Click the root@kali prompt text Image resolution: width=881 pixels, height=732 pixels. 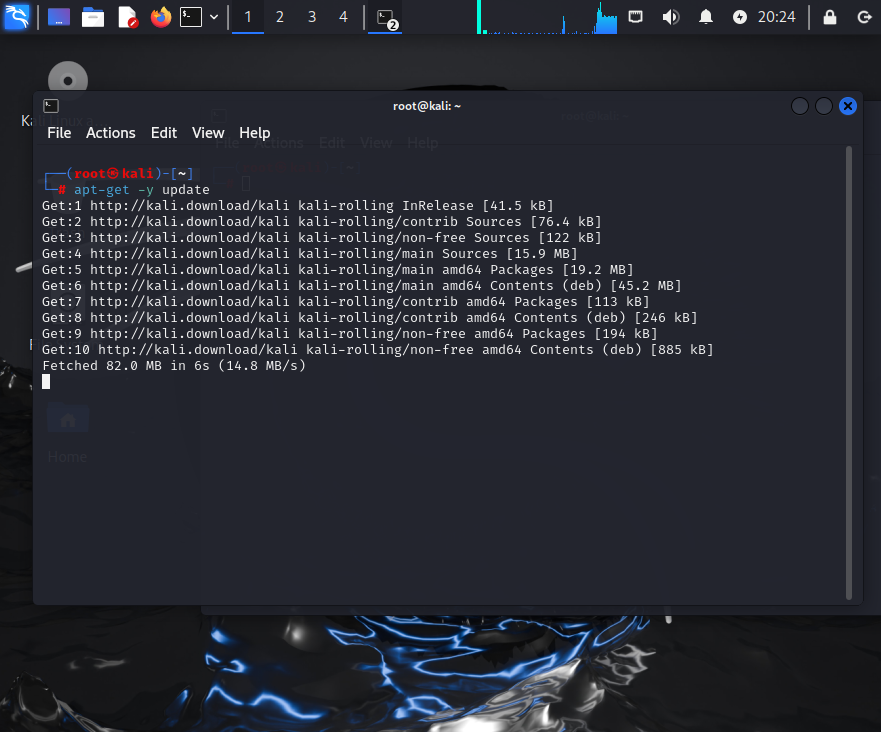click(x=114, y=174)
